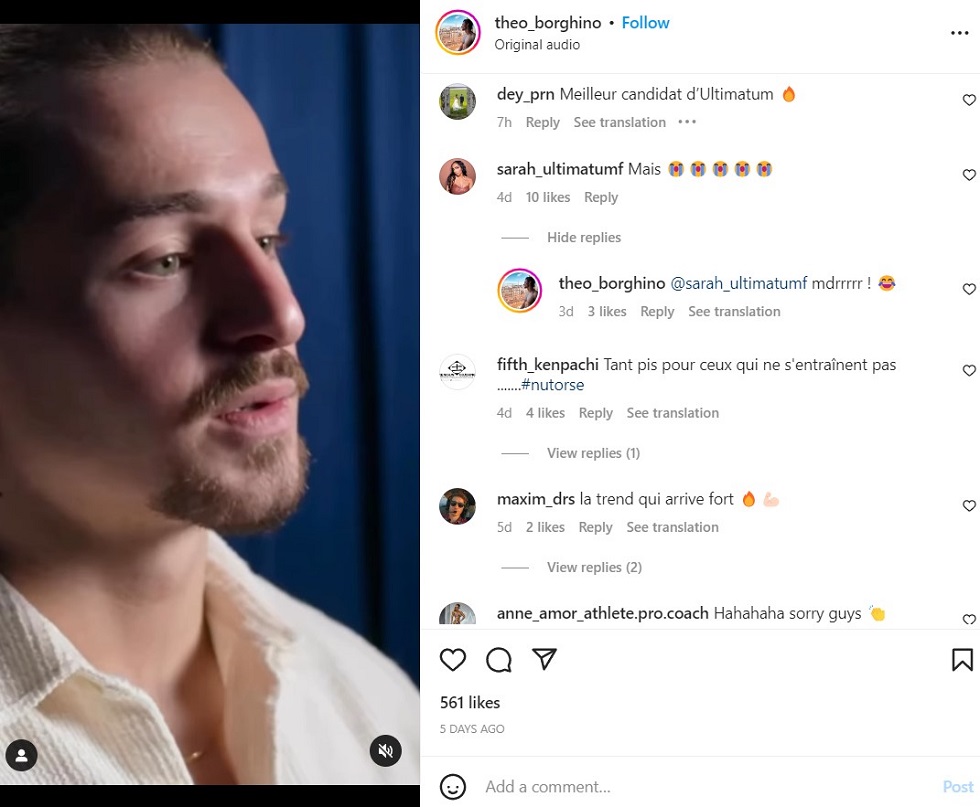Expand View replies (2) under maxim_drs
Viewport: 980px width, 807px height.
[x=594, y=568]
